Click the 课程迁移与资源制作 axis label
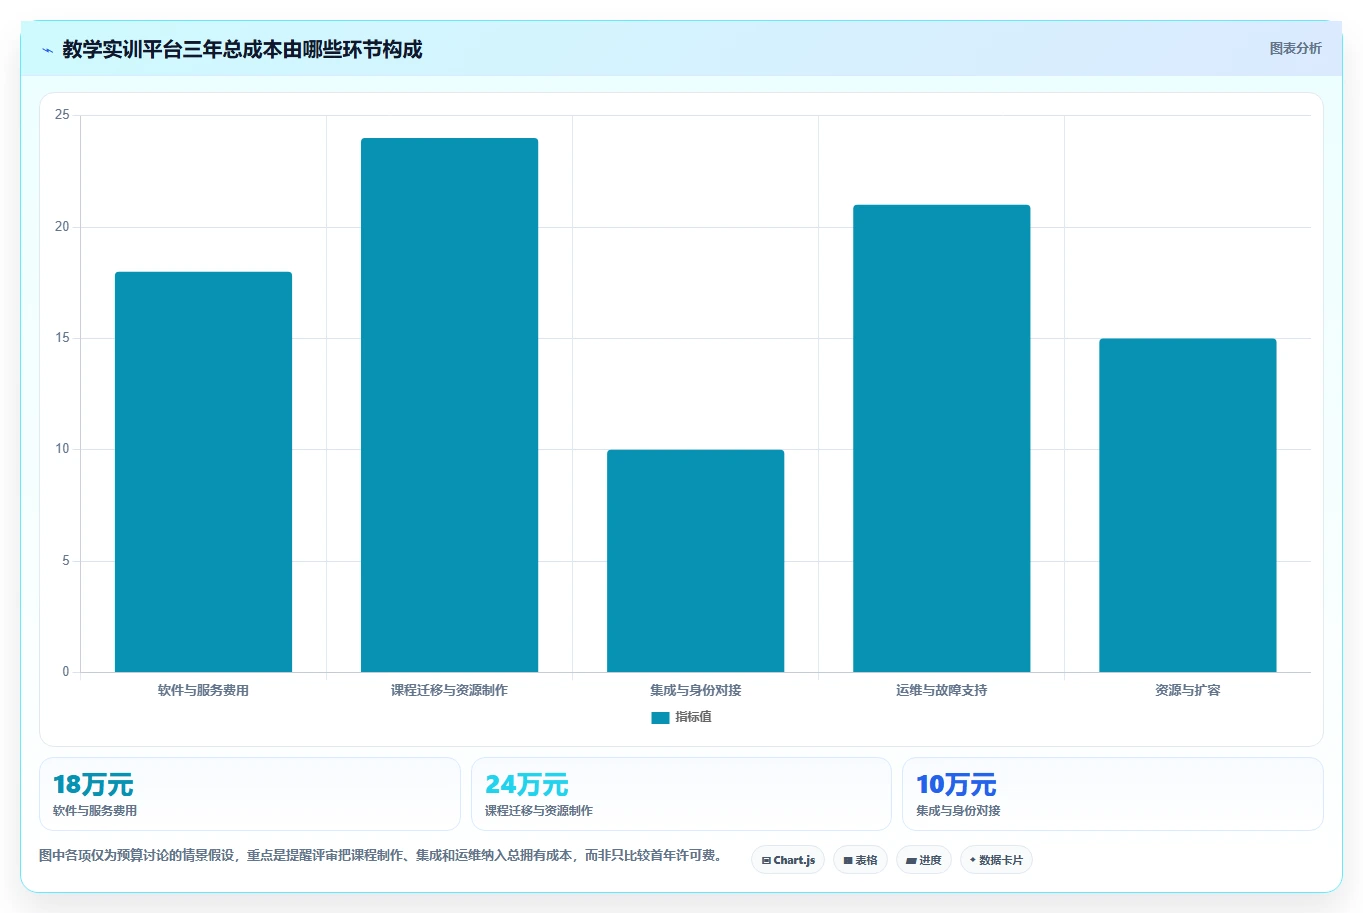This screenshot has width=1363, height=913. (449, 690)
